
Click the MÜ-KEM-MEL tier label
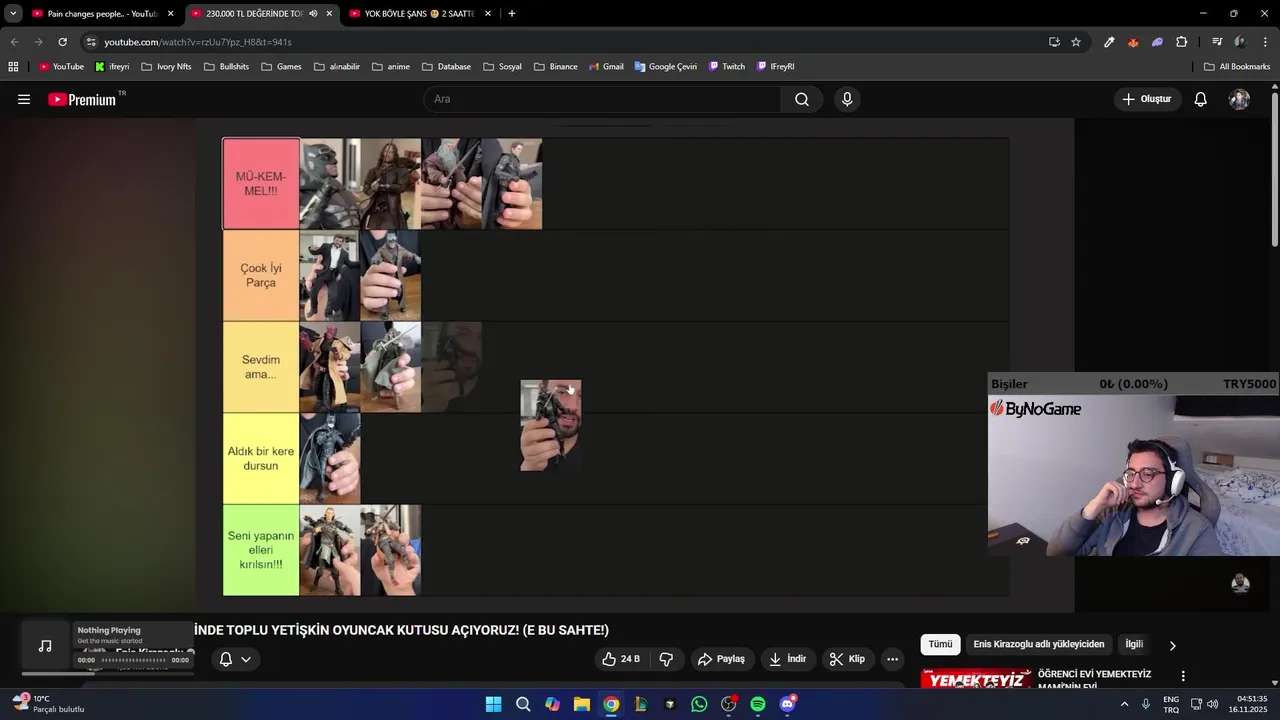[x=261, y=184]
